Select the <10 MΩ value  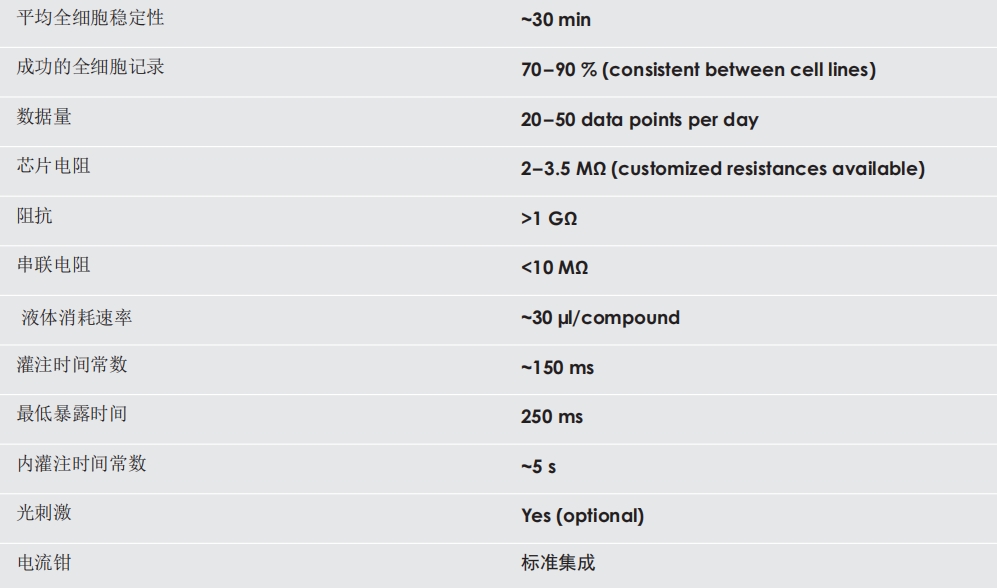[554, 268]
